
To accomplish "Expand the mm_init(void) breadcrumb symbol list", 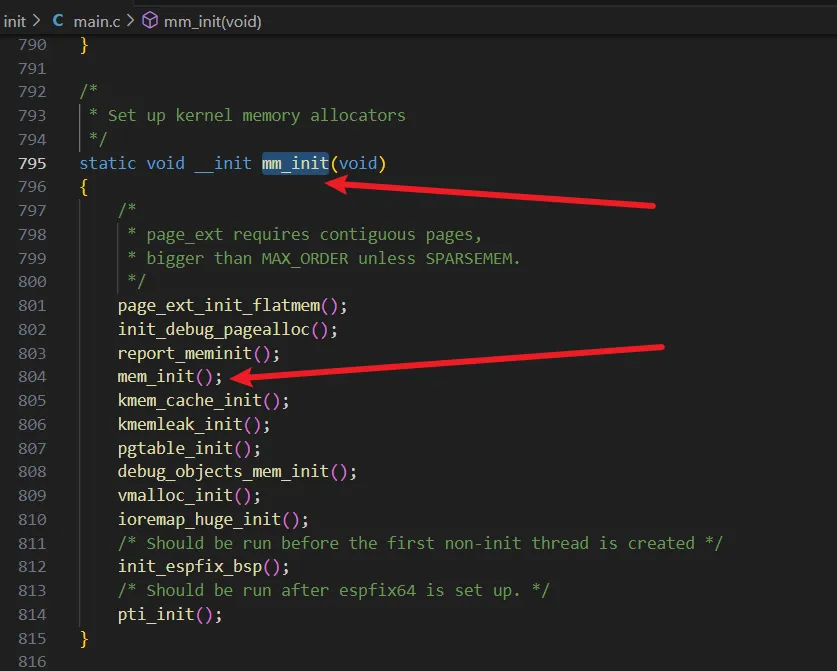I will [214, 21].
